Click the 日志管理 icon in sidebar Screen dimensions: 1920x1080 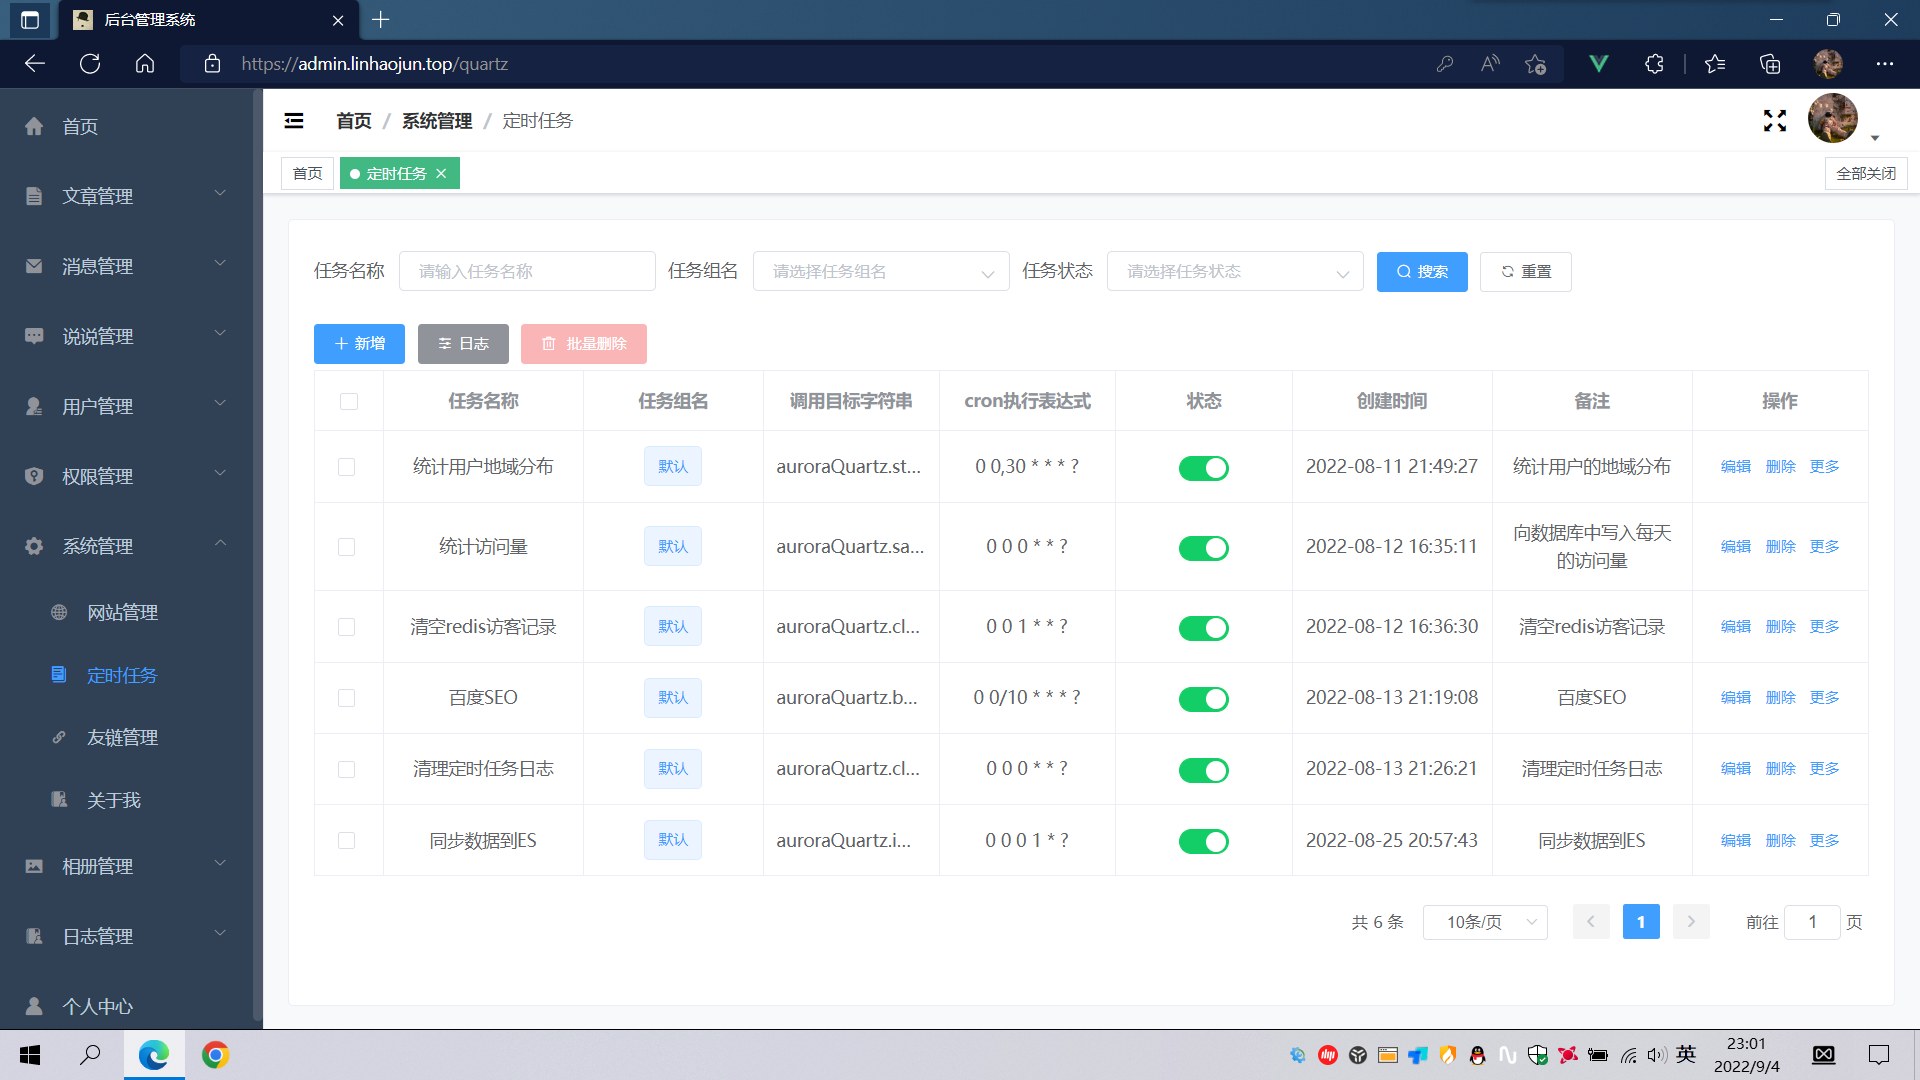[x=34, y=936]
